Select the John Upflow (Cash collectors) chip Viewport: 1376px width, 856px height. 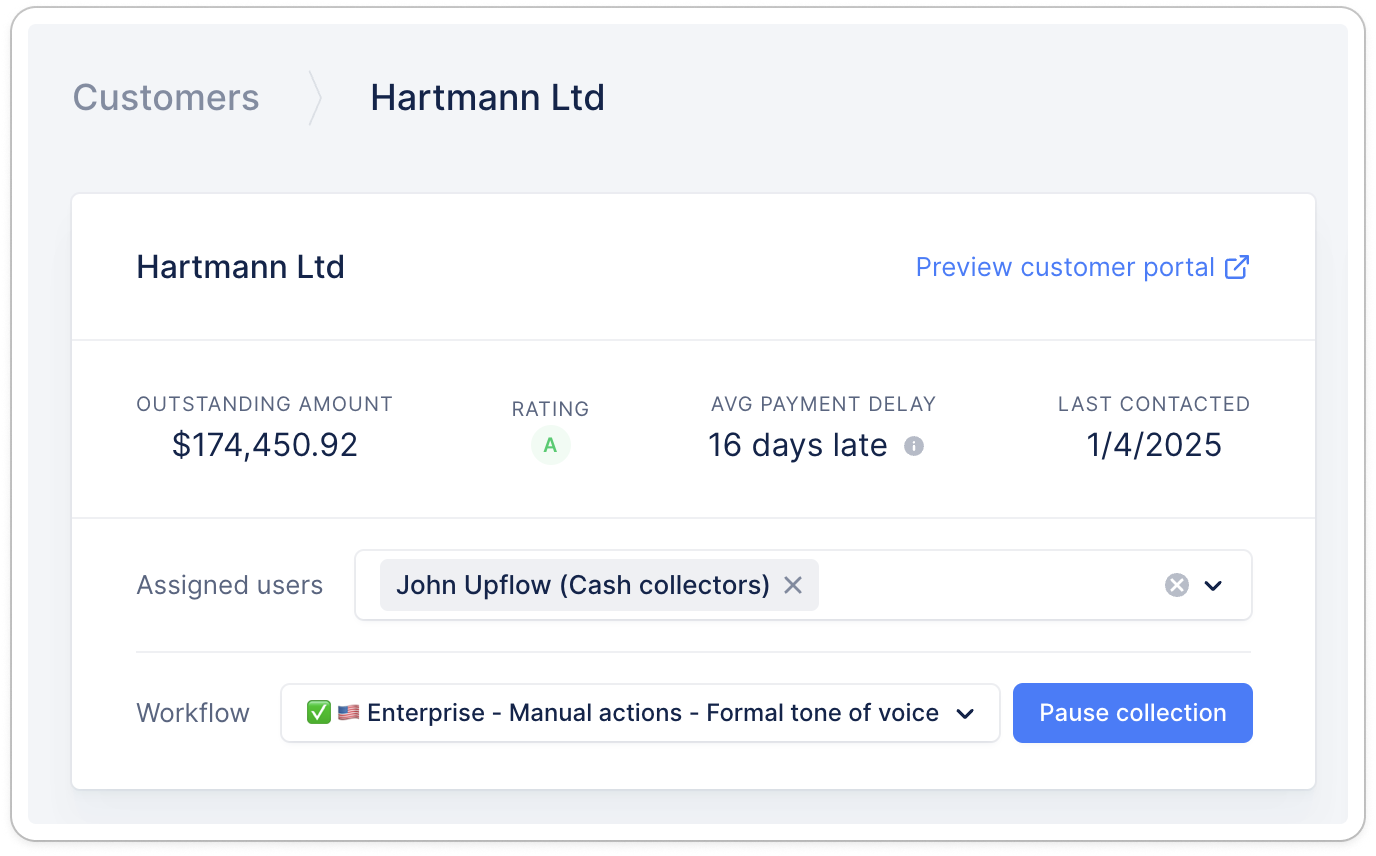pos(582,585)
